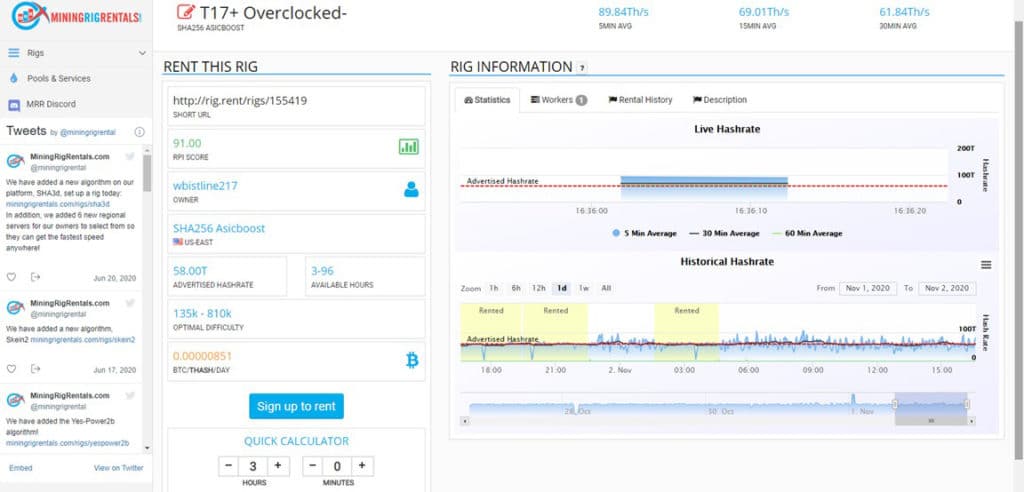Screen dimensions: 1024x492
Task: Click the MiningRigRentals logo
Action: pyautogui.click(x=77, y=17)
